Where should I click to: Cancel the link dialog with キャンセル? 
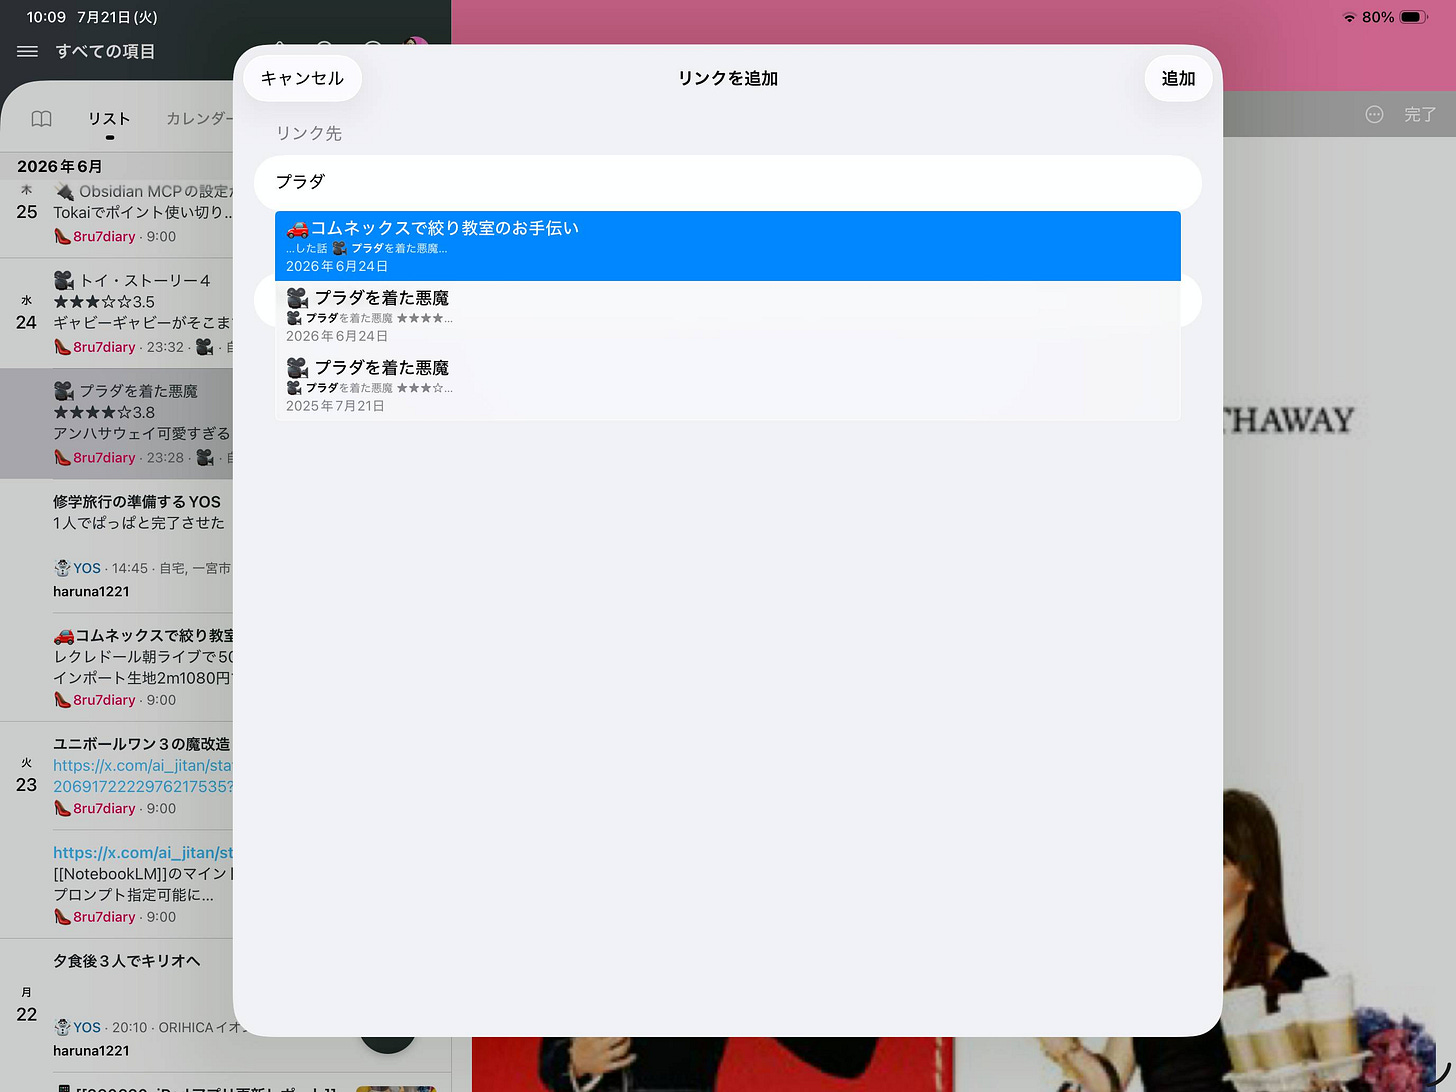(302, 78)
